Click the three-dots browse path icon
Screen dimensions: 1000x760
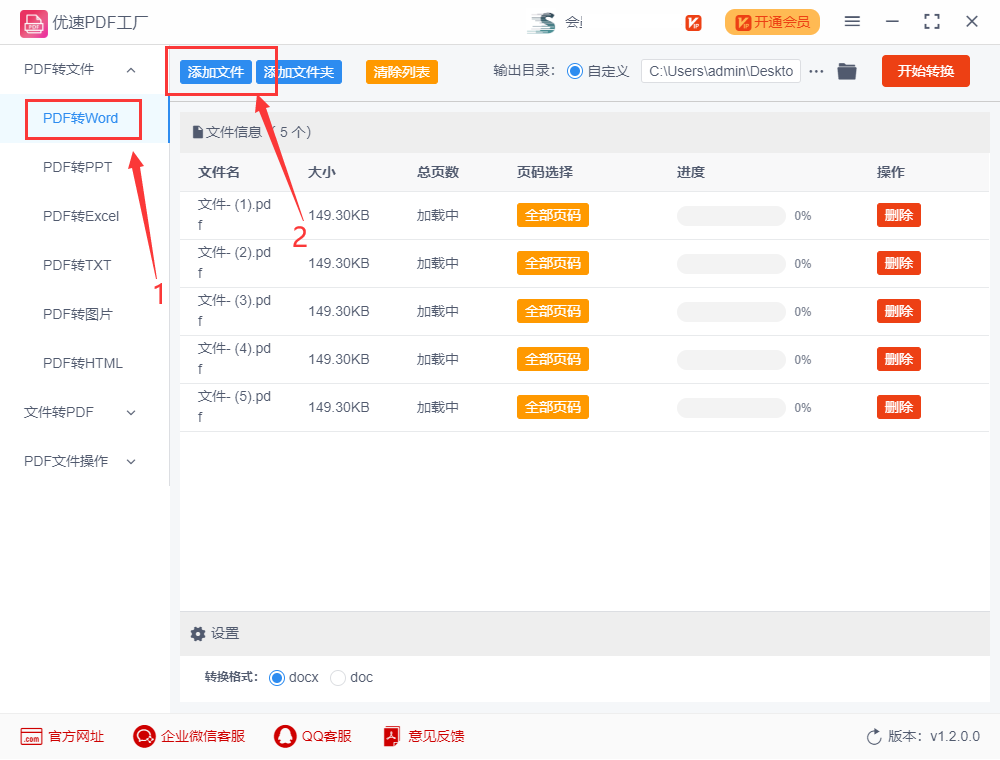tap(816, 71)
